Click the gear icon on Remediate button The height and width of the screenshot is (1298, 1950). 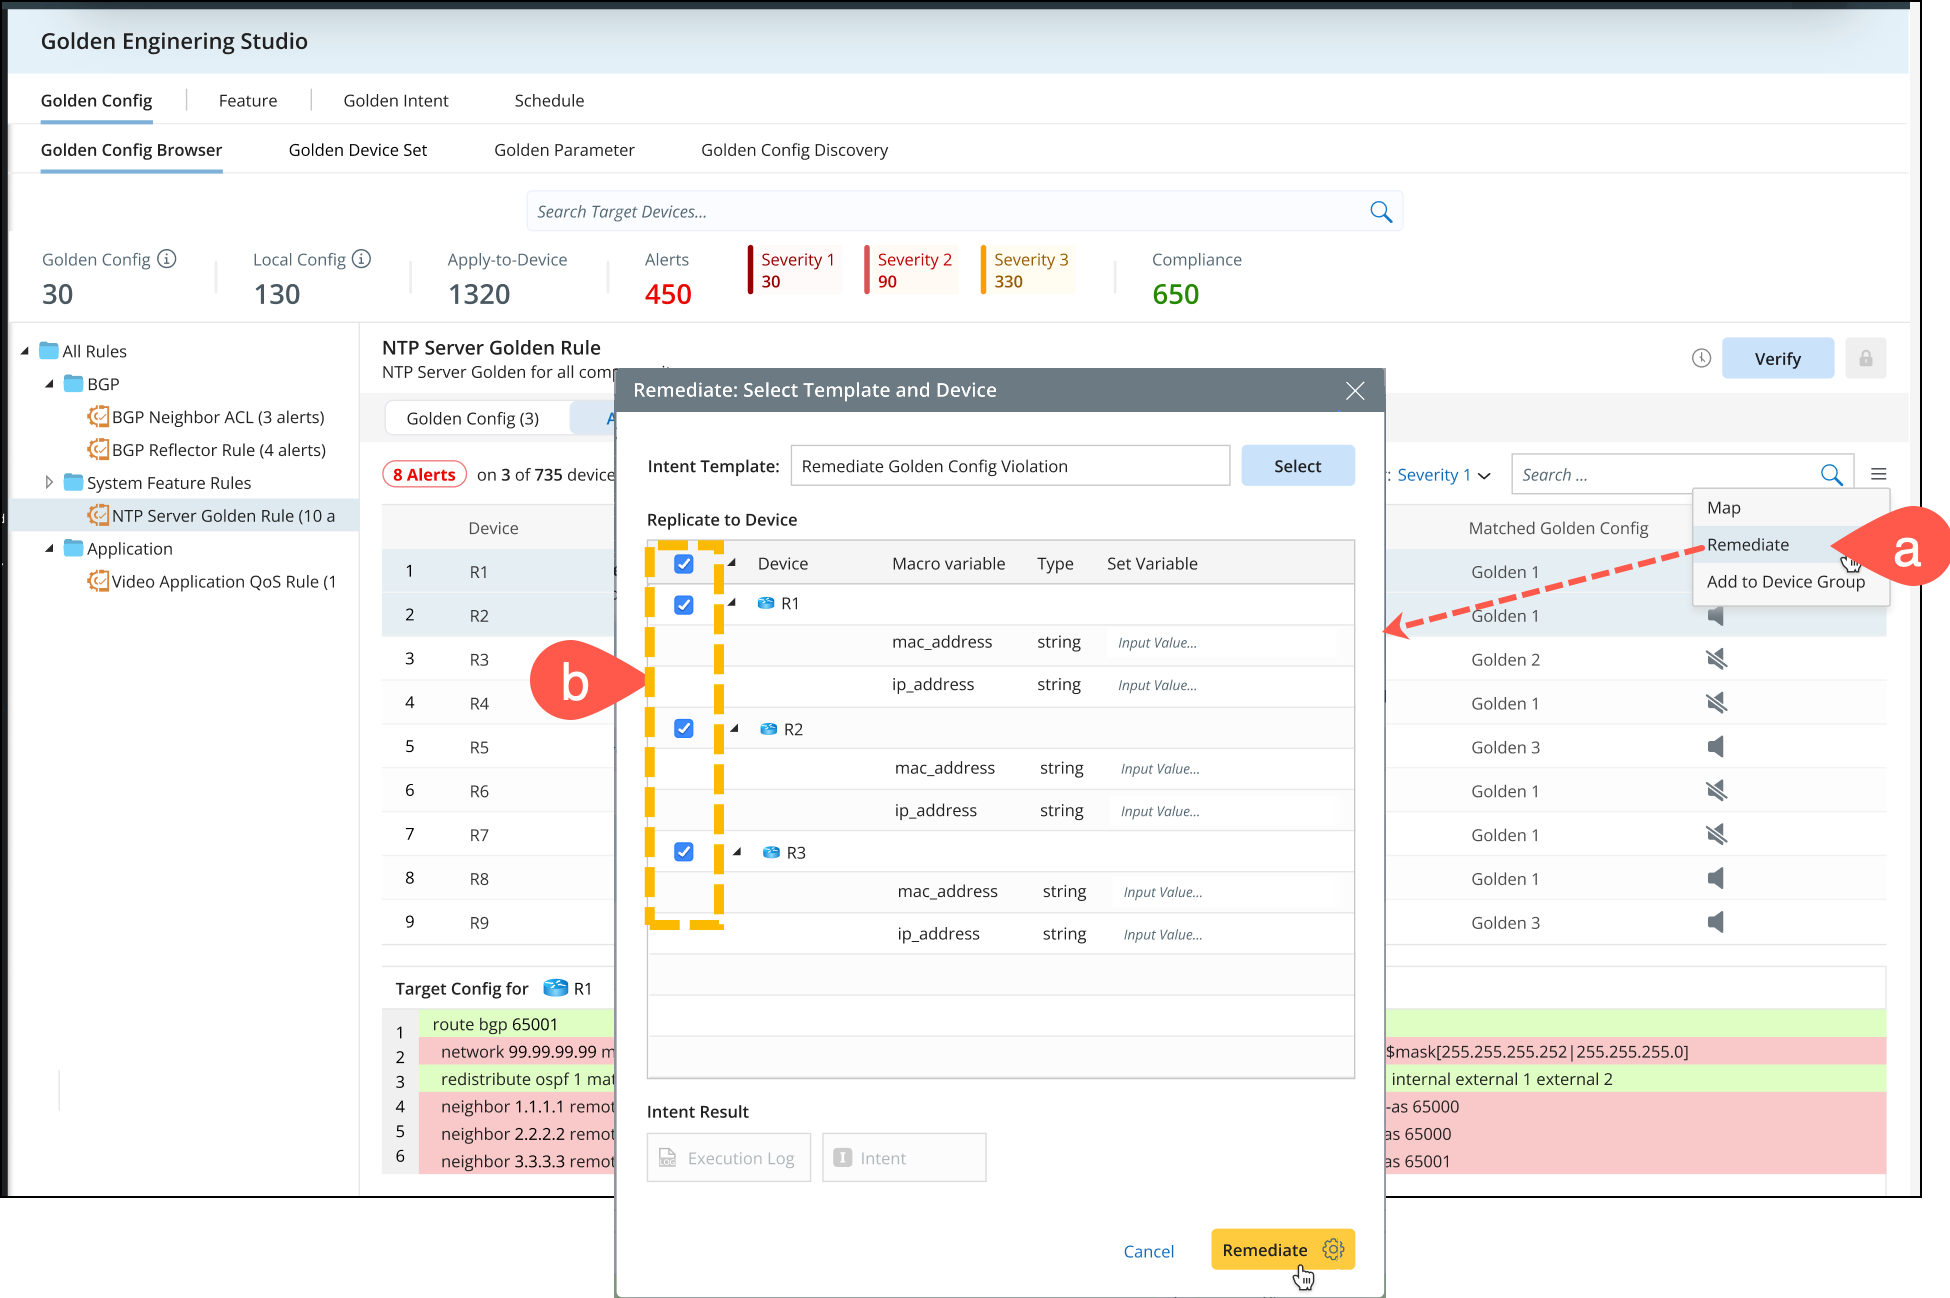click(x=1333, y=1250)
